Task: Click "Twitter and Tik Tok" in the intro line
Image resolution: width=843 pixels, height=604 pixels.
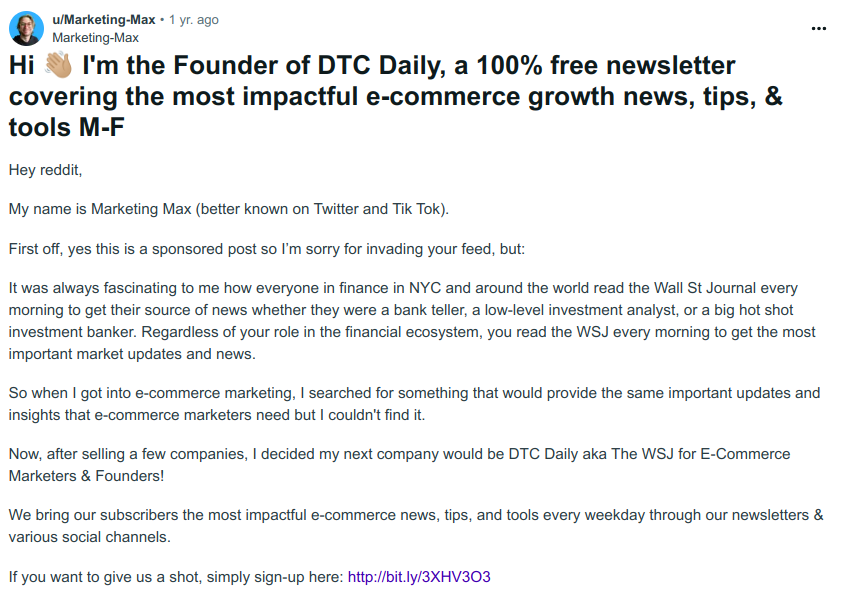Action: coord(380,209)
